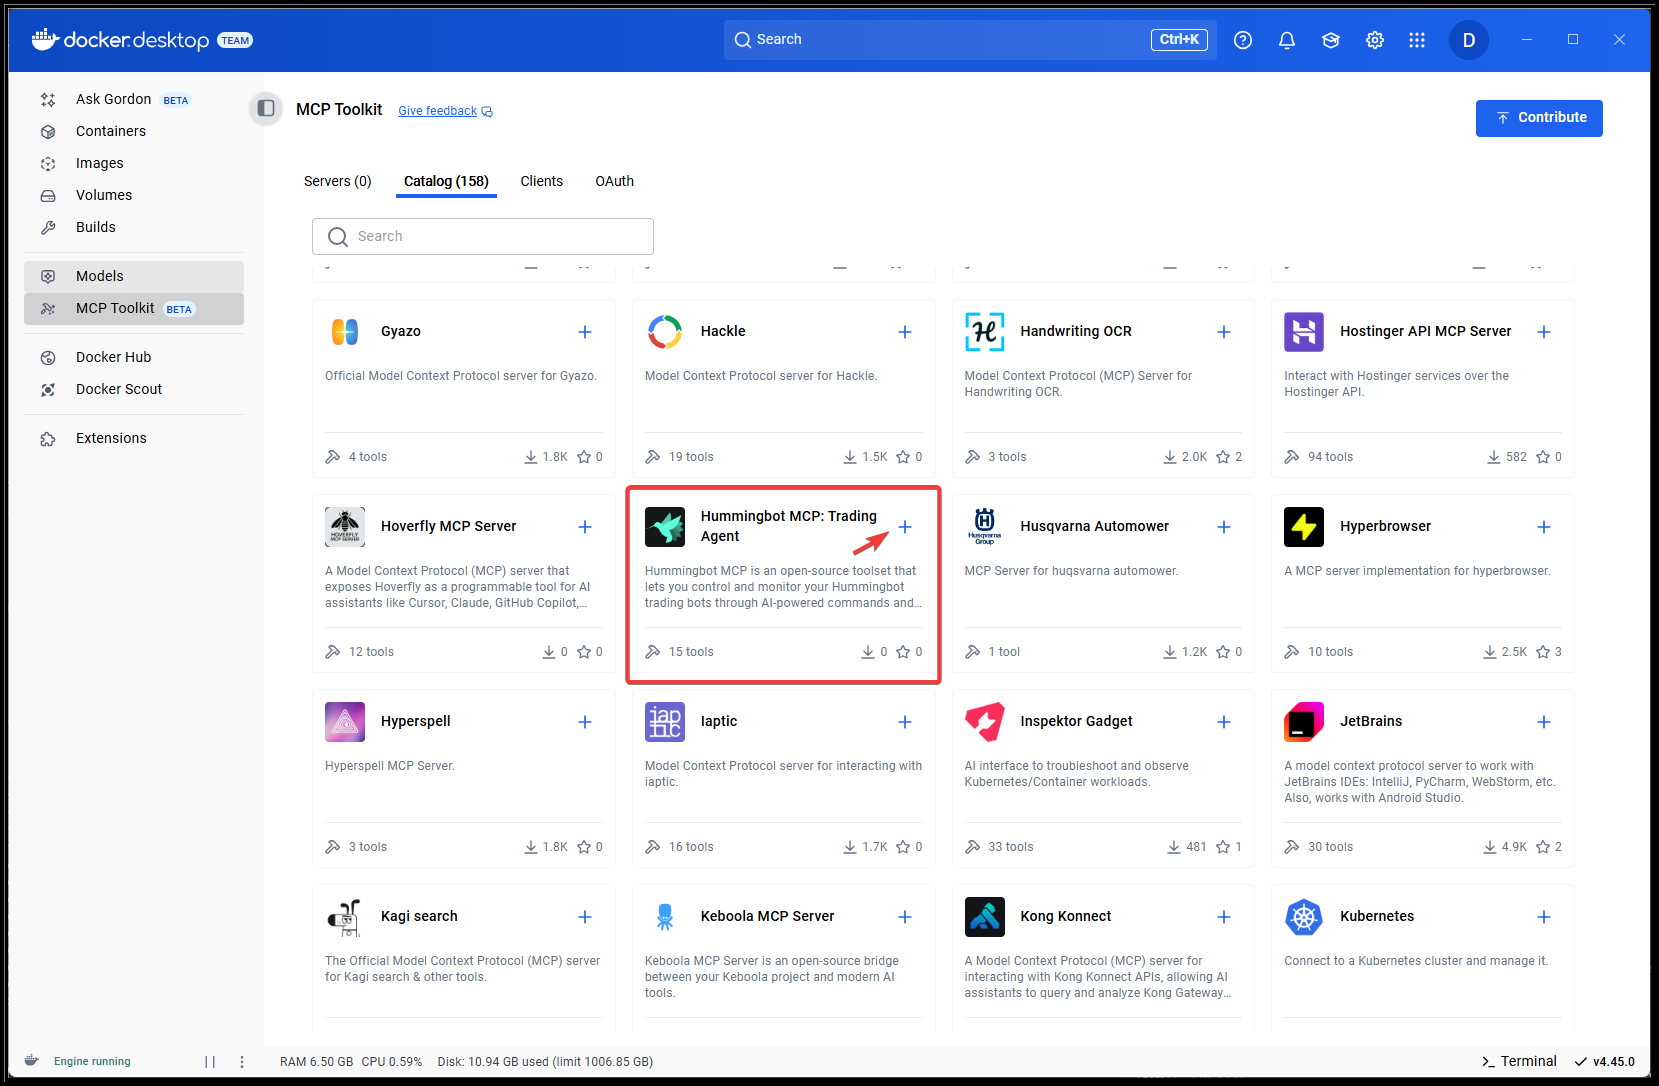Open Docker Desktop settings gear
Image resolution: width=1659 pixels, height=1086 pixels.
coord(1374,40)
